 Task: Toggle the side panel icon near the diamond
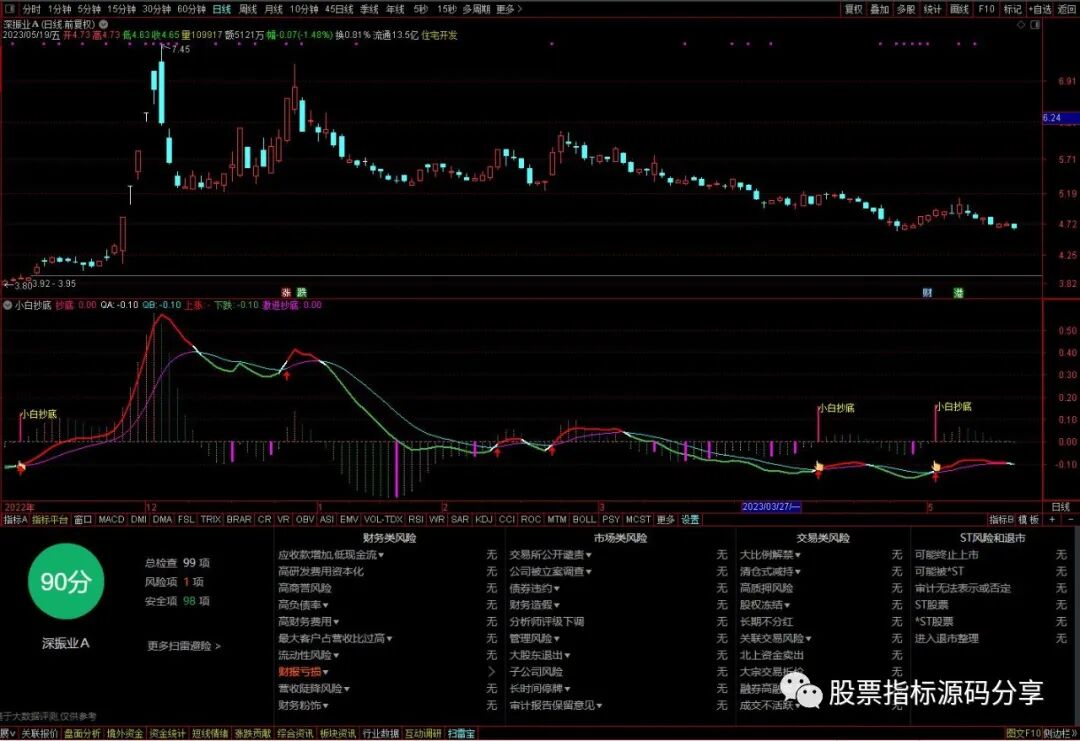tap(1035, 25)
